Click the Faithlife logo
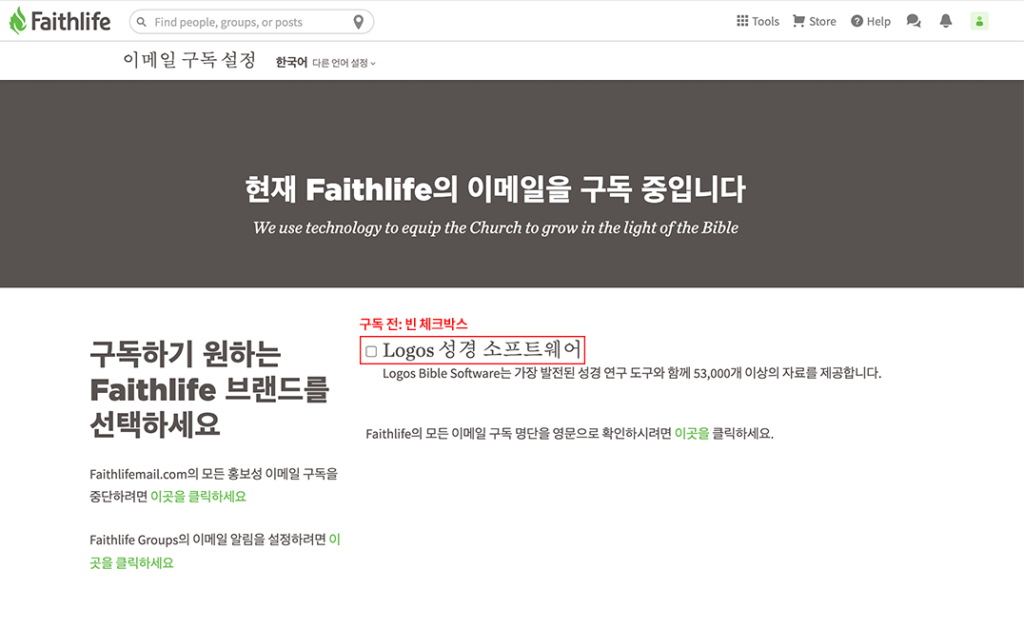1024x629 pixels. point(59,21)
